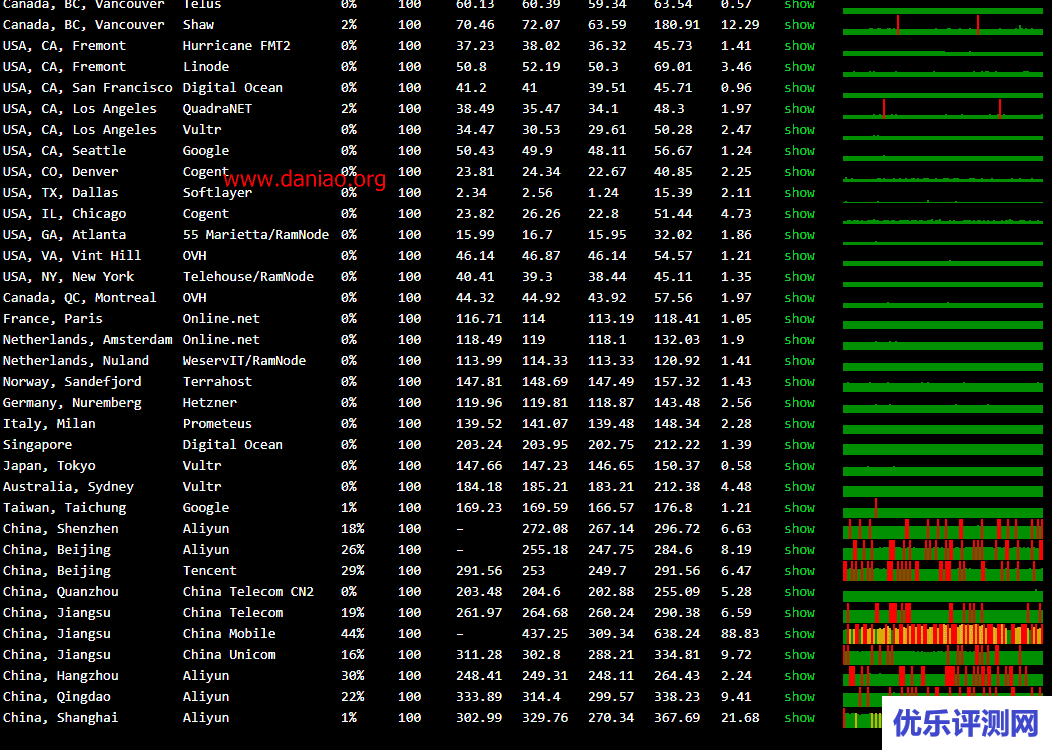This screenshot has width=1052, height=750.
Task: Click 'show' for Jiangsu China Telecom row
Action: (x=800, y=612)
